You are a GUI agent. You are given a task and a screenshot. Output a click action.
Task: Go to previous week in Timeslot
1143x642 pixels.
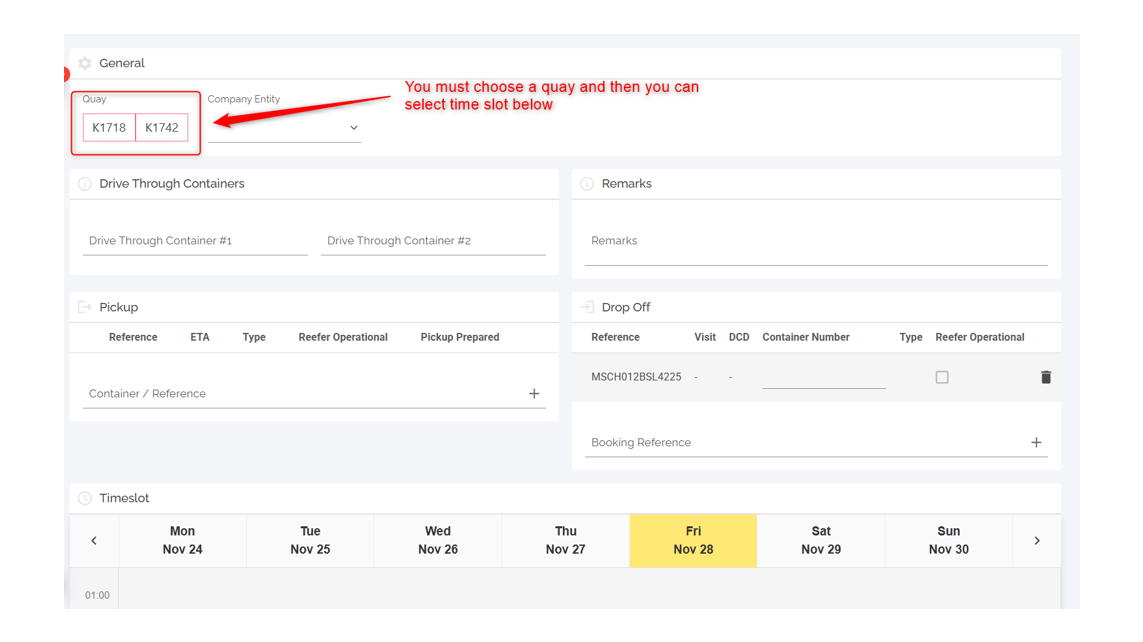(x=94, y=541)
